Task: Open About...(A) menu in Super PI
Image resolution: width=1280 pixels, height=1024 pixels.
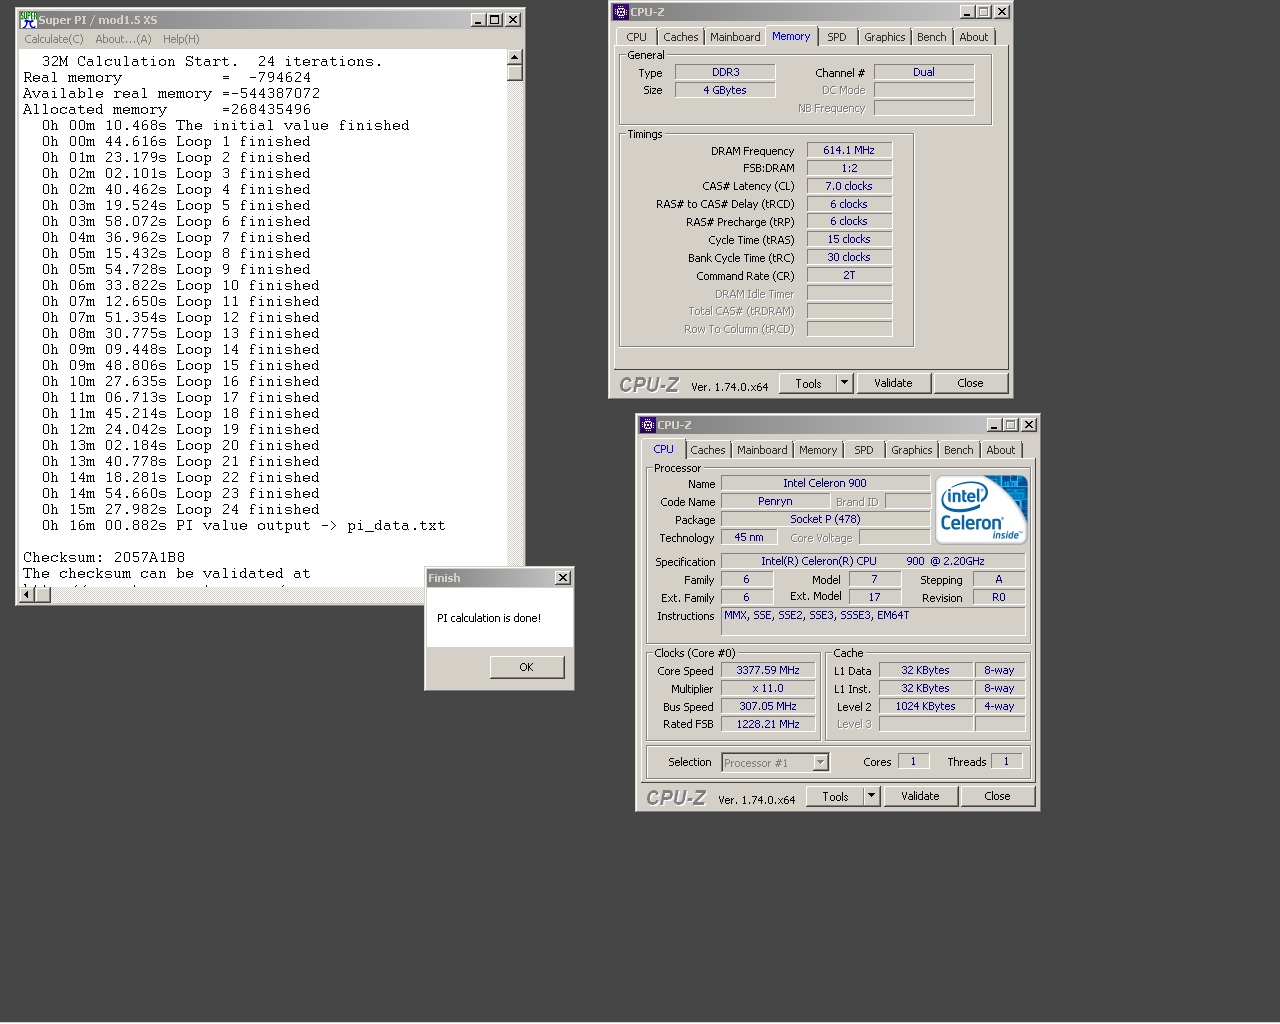Action: coord(123,39)
